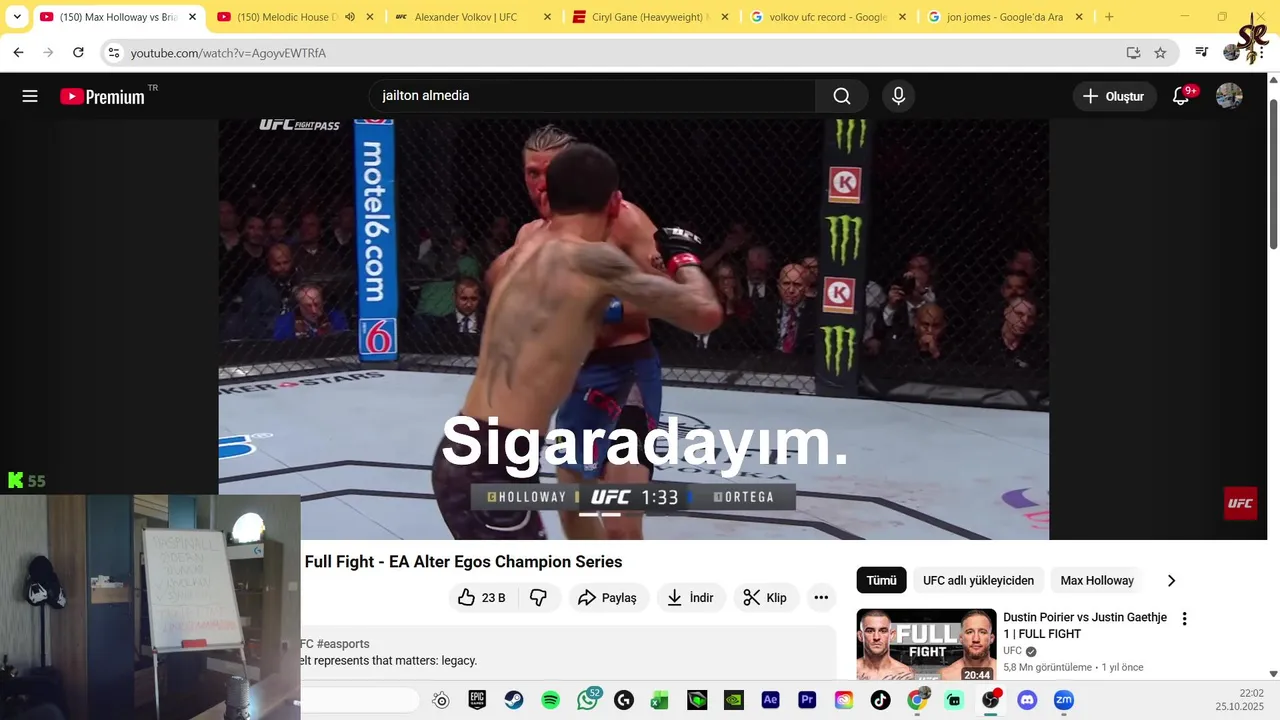The height and width of the screenshot is (720, 1280).
Task: Select the Max Holloway filter chip
Action: (1097, 580)
